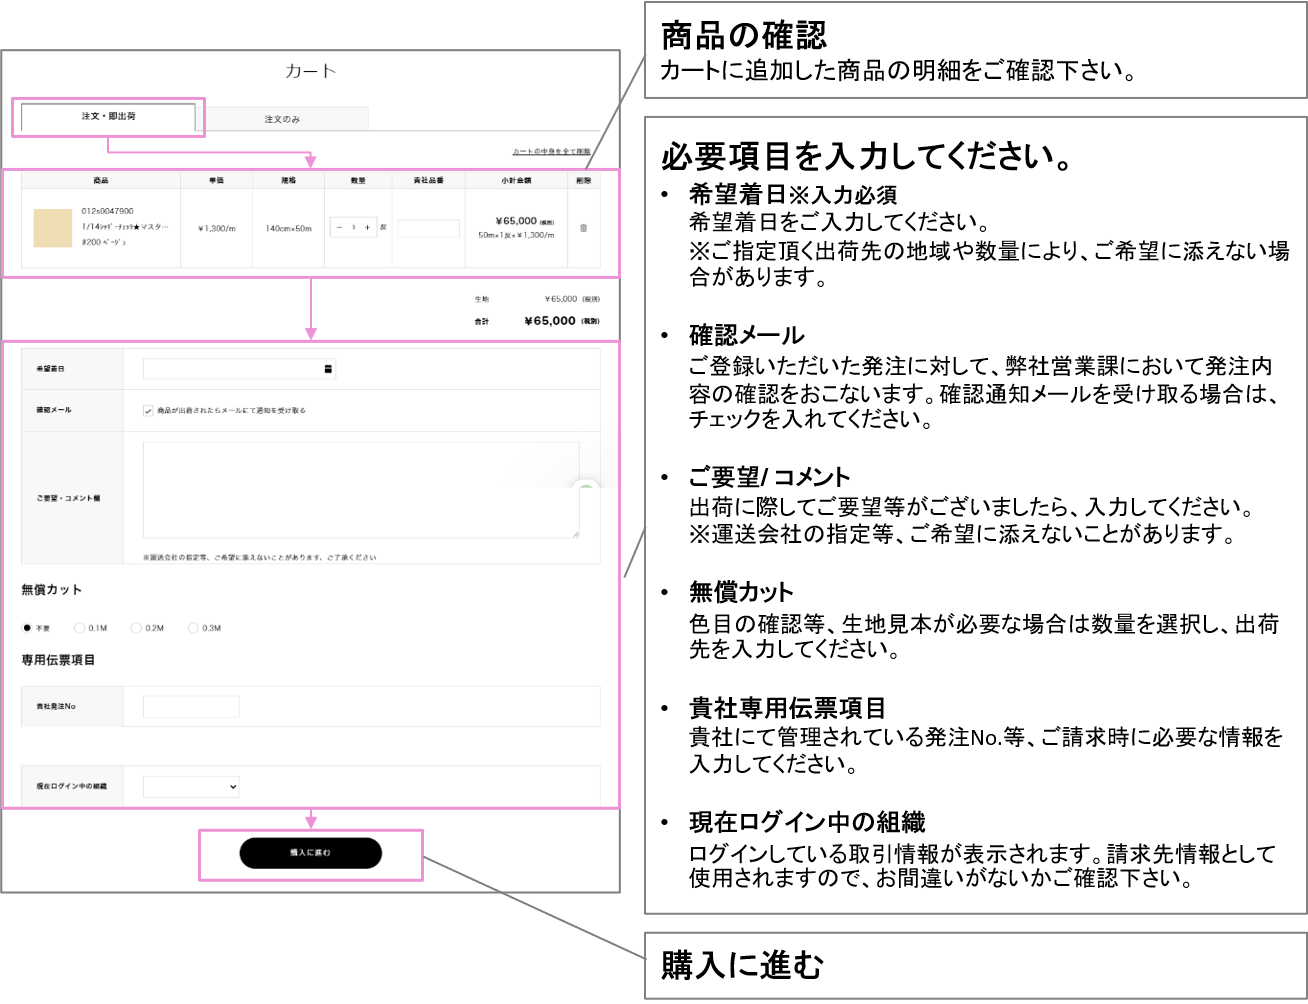Switch to the 注文のみ tab
This screenshot has height=1004, width=1308.
(282, 119)
